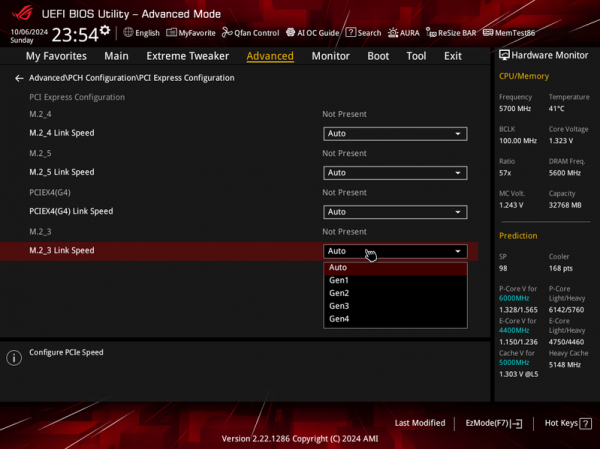This screenshot has width=600, height=449.
Task: Expand the M.2_4 Link Speed dropdown
Action: (x=395, y=134)
